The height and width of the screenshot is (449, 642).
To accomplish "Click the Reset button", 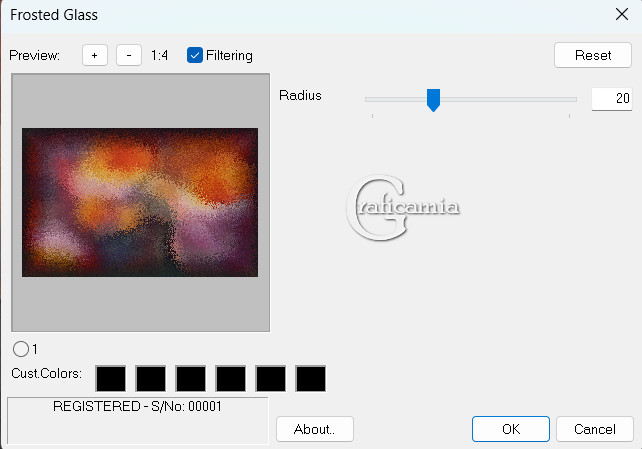I will (592, 55).
